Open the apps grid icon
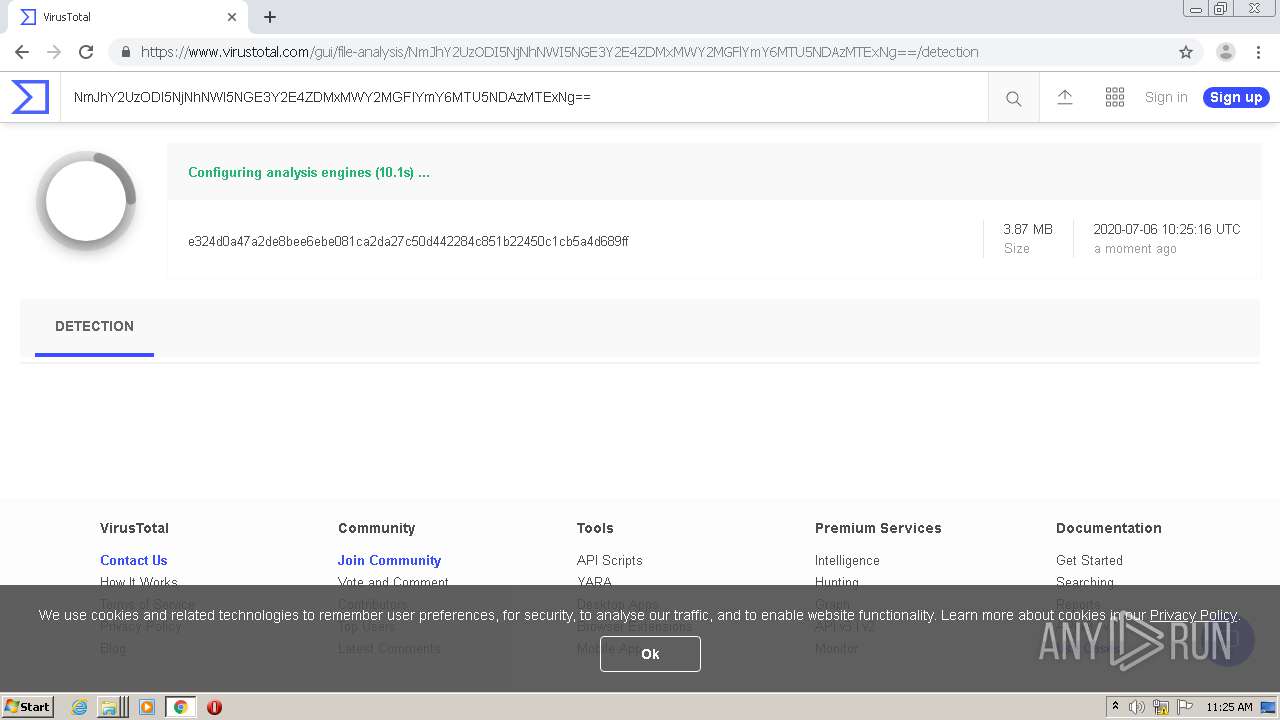1280x720 pixels. 1115,97
